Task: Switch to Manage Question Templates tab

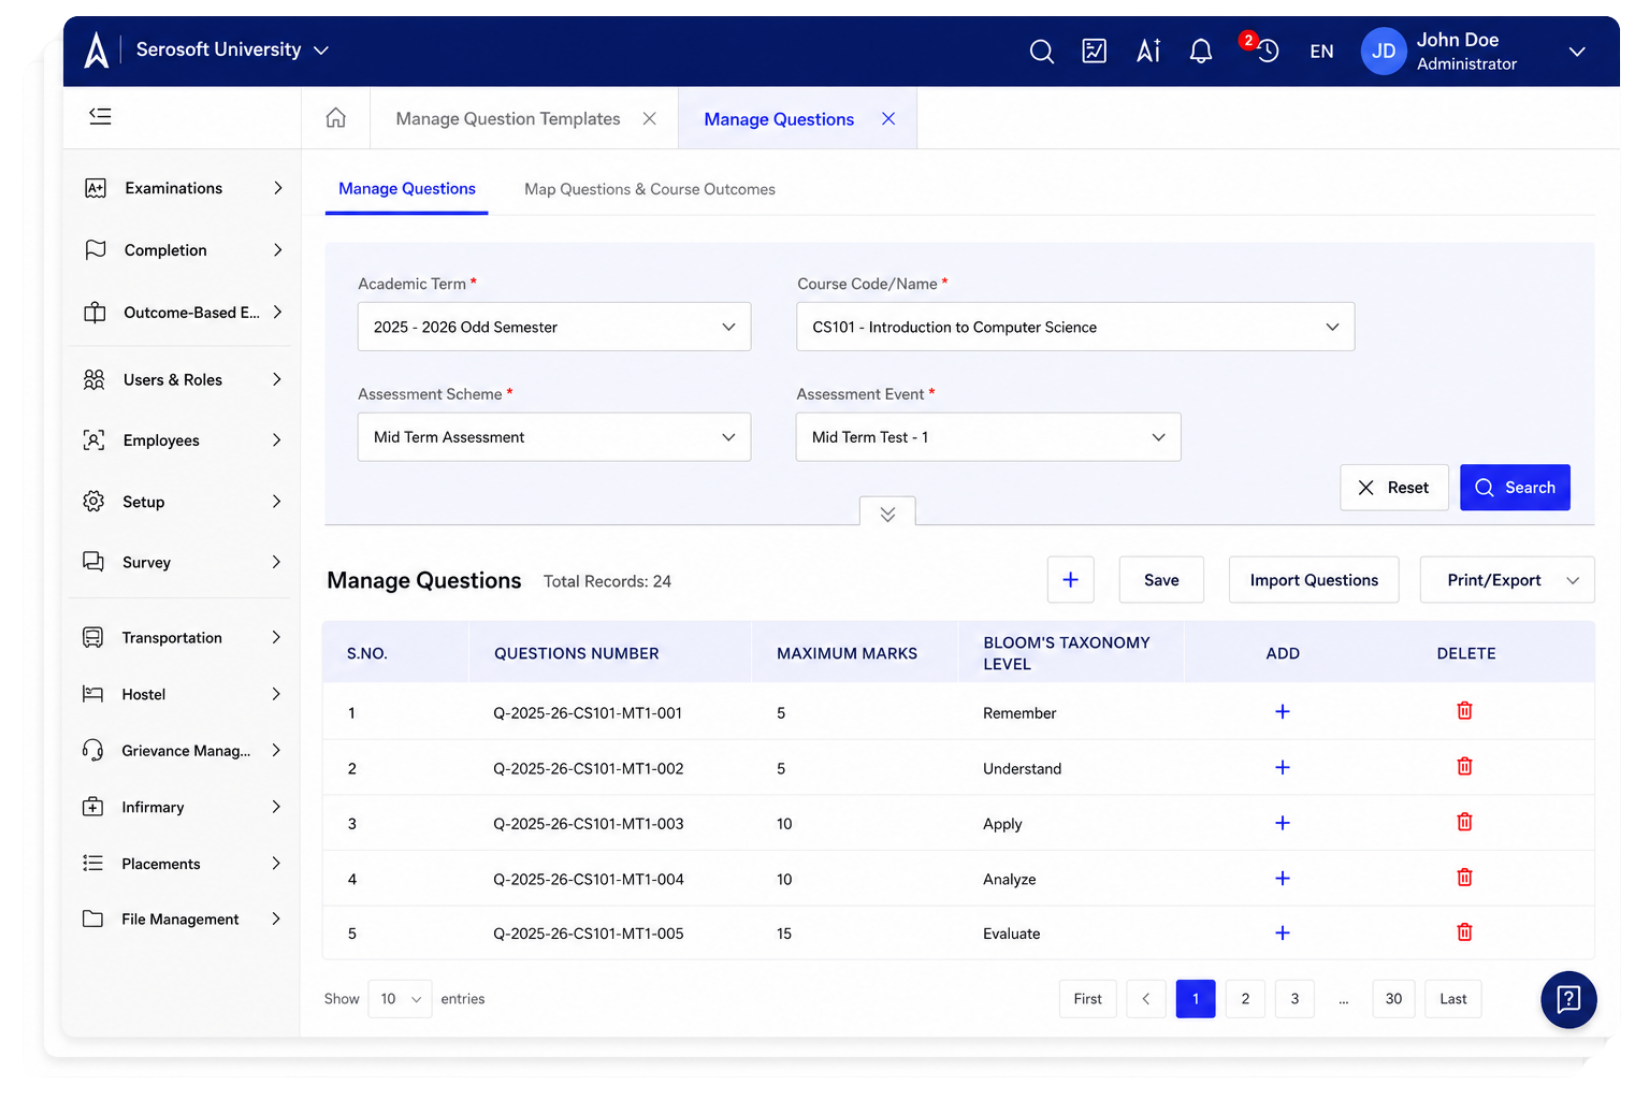Action: click(508, 119)
